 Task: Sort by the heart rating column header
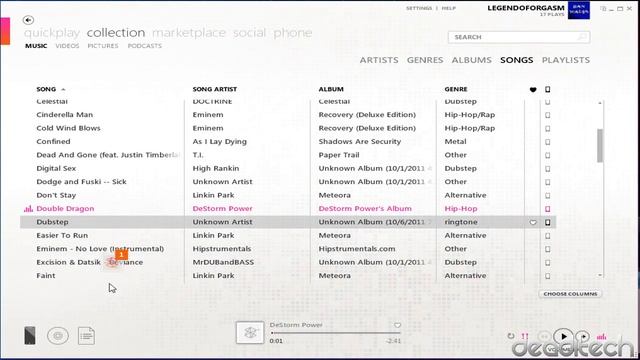pyautogui.click(x=533, y=89)
